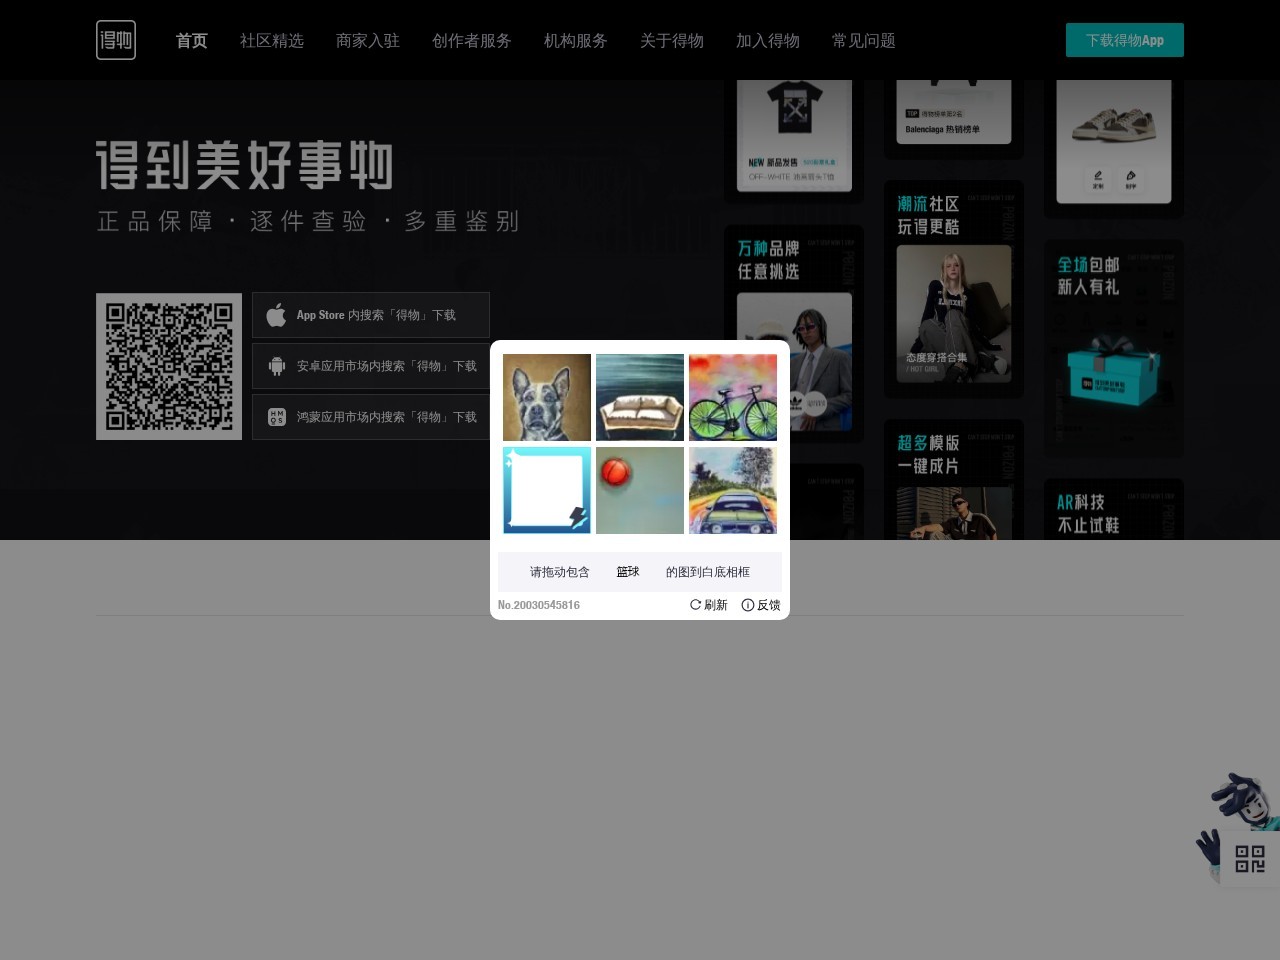
Task: Click the 篮球 keyword in captcha prompt
Action: point(628,572)
